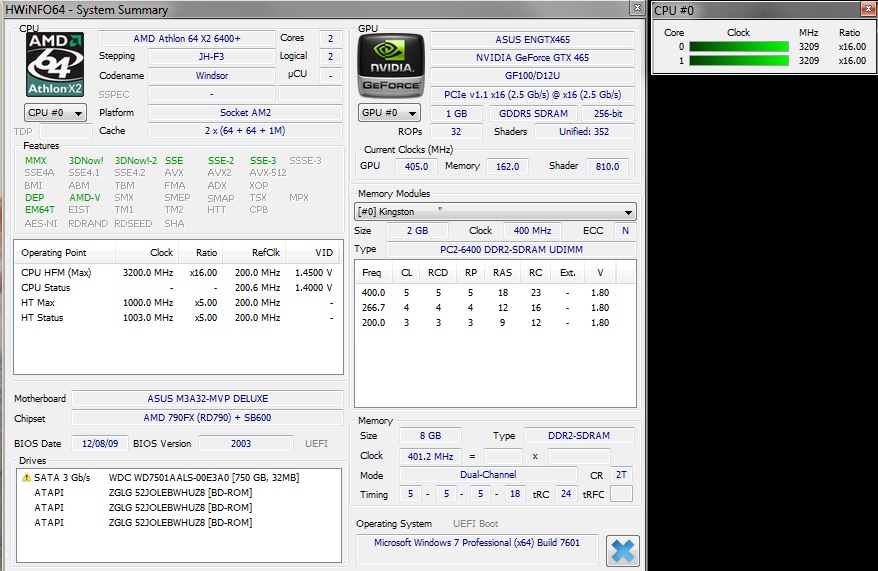
Task: Click the cache value 2 x (64 + 64 + 1M)
Action: 245,130
